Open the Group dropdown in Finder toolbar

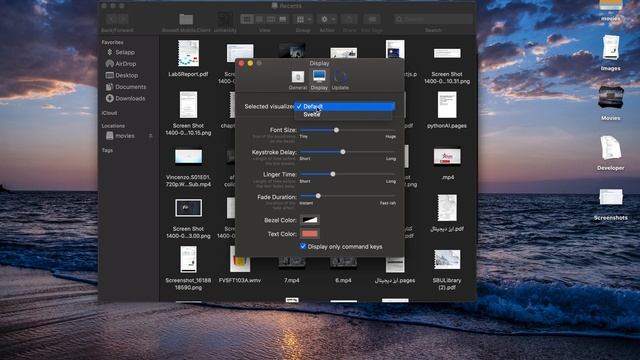coord(303,19)
